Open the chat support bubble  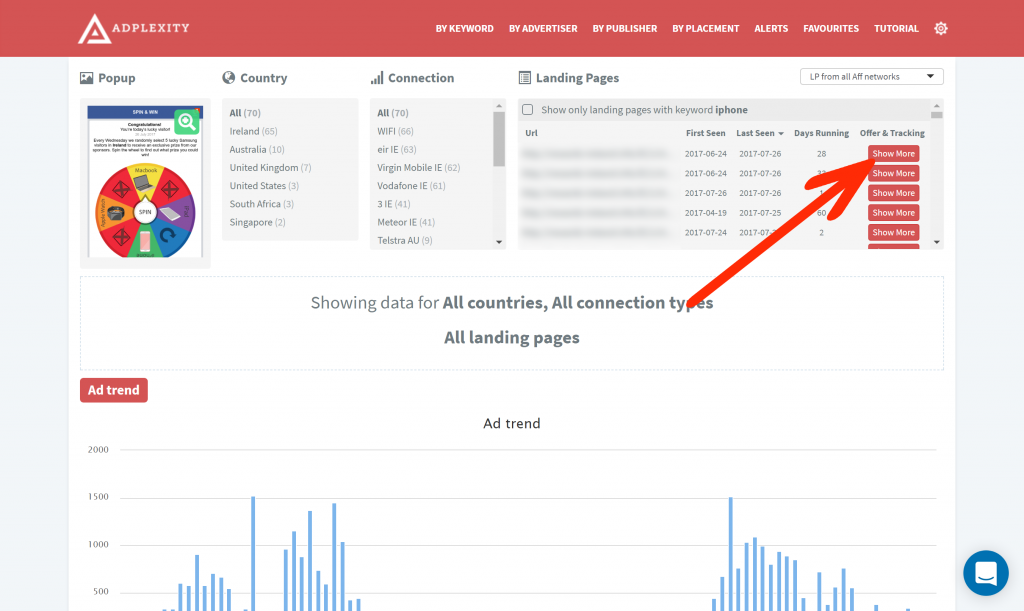(985, 573)
